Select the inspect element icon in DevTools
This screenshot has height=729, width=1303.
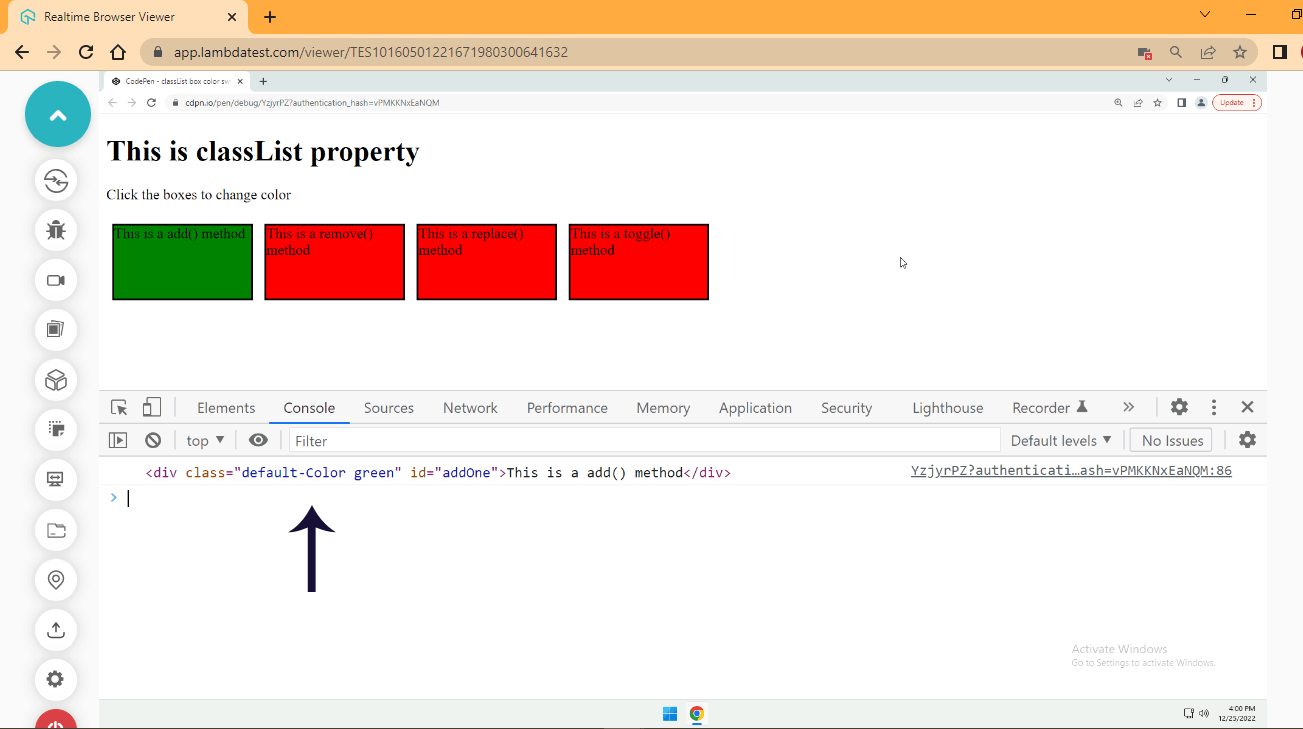(x=117, y=407)
